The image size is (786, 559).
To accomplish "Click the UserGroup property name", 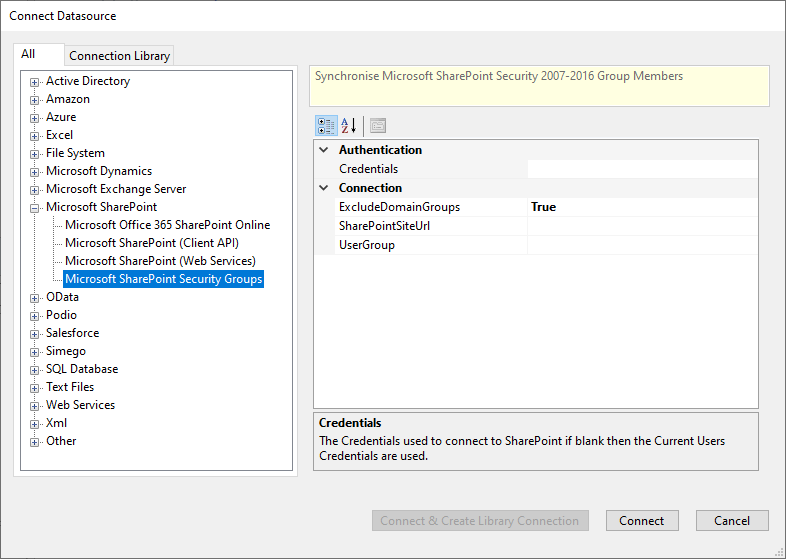I will [x=367, y=245].
